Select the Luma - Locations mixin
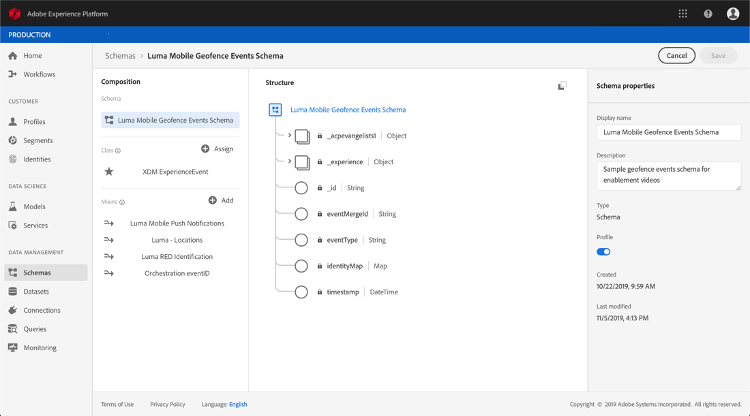Image resolution: width=750 pixels, height=416 pixels. click(177, 240)
